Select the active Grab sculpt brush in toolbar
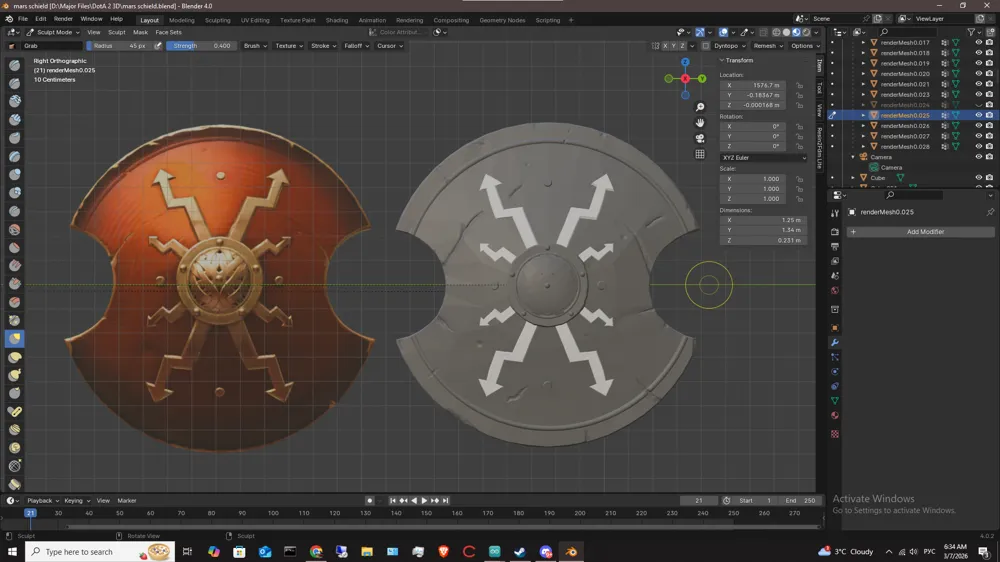The height and width of the screenshot is (562, 1000). coord(15,339)
